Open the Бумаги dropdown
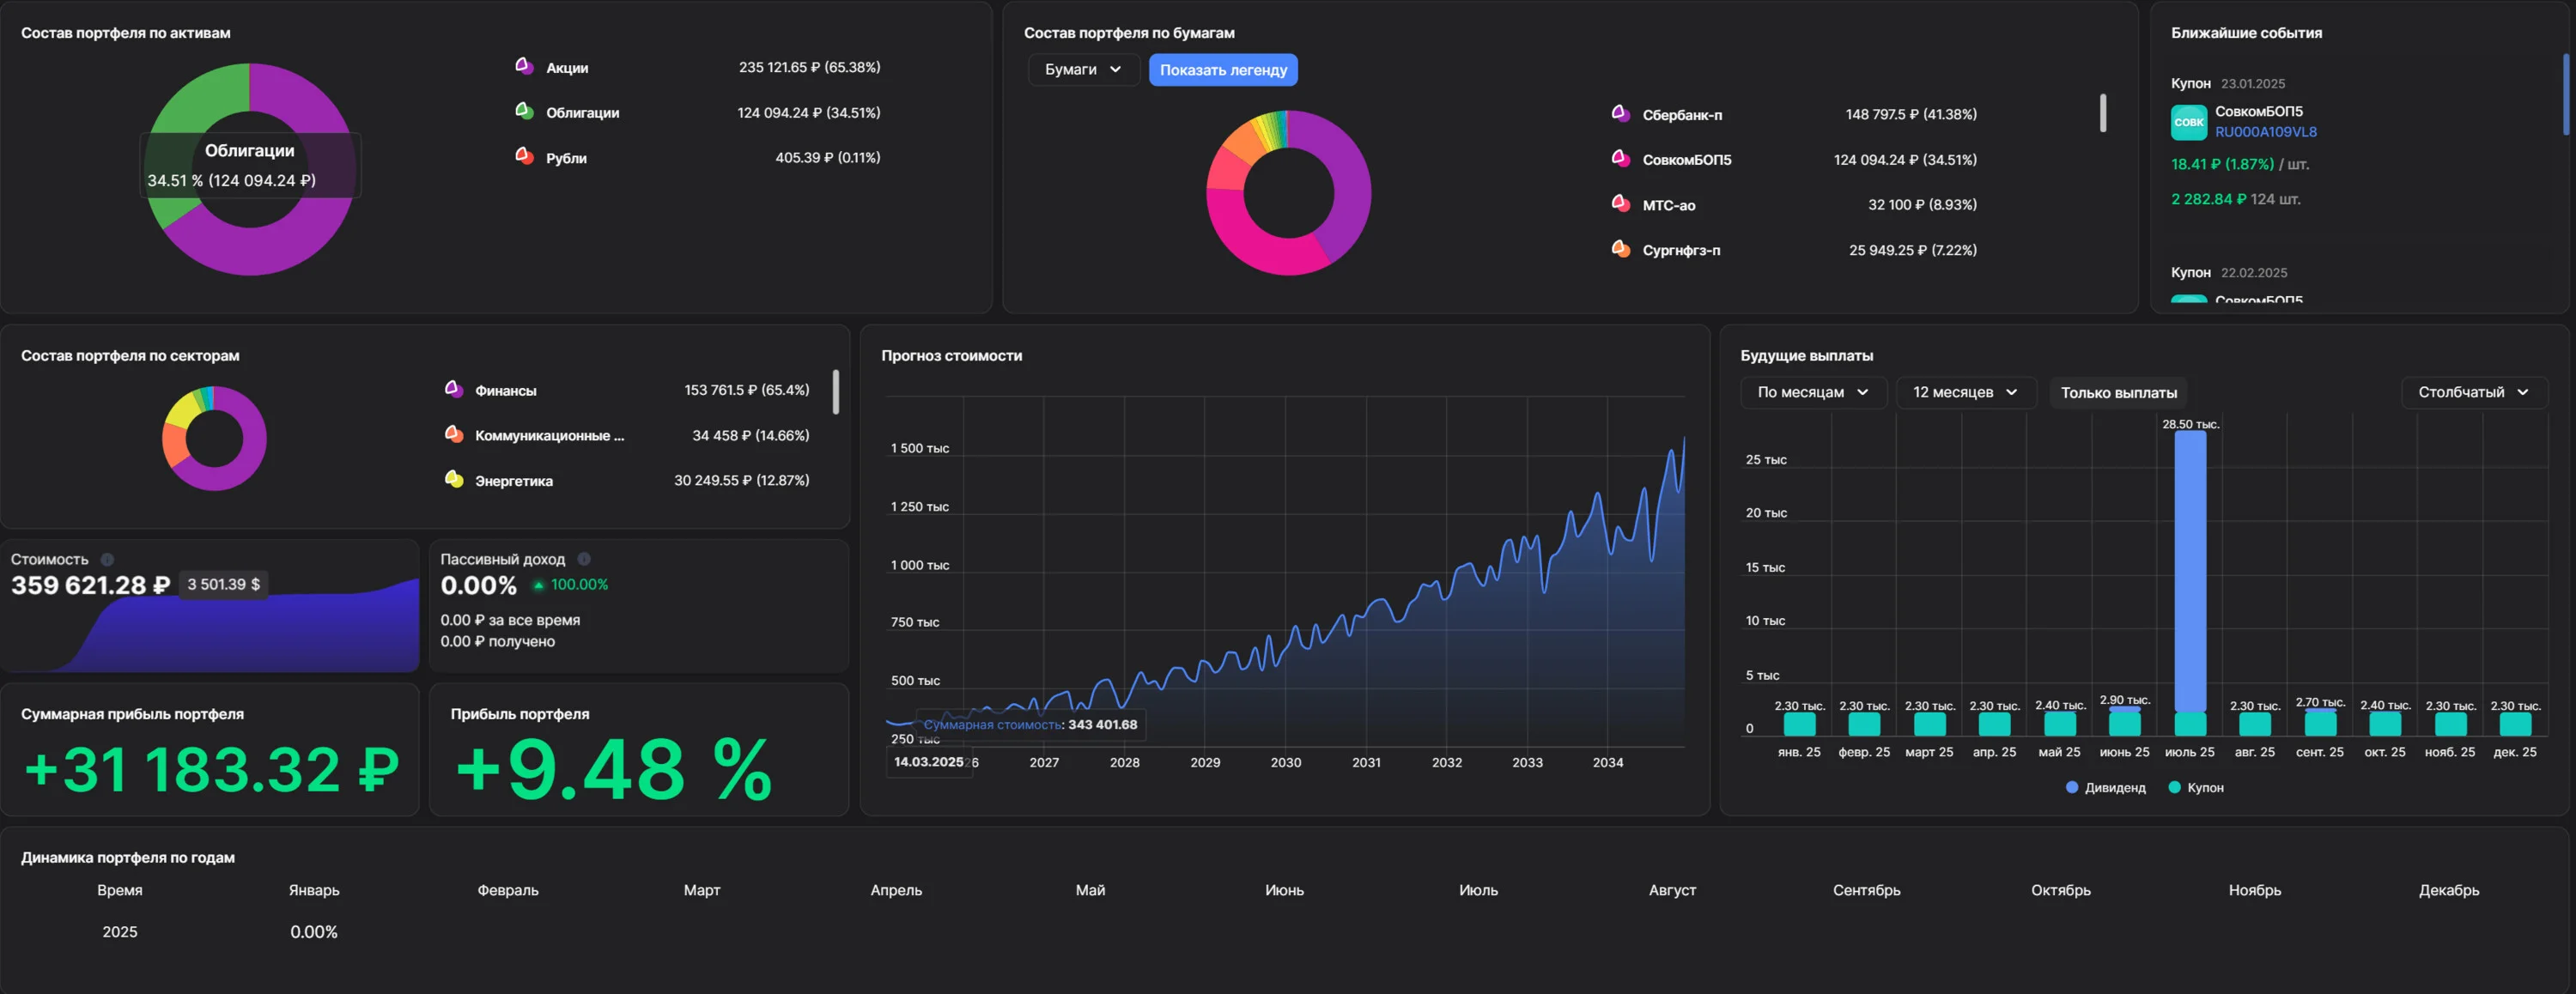This screenshot has width=2576, height=994. click(x=1083, y=69)
